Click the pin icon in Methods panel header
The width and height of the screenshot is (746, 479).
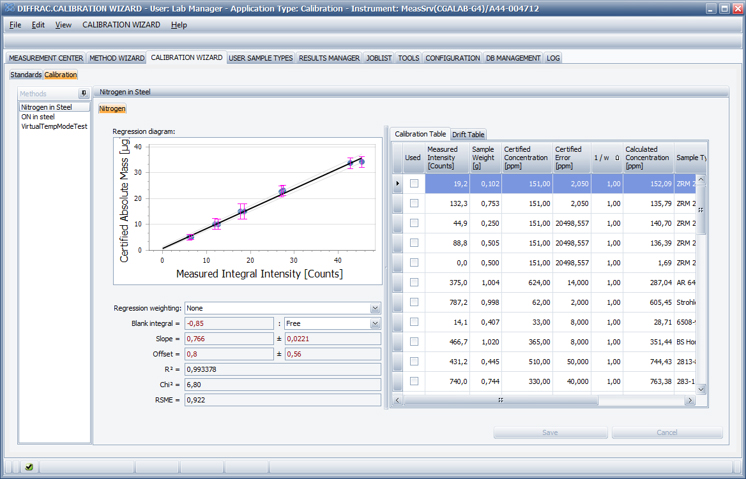[84, 93]
